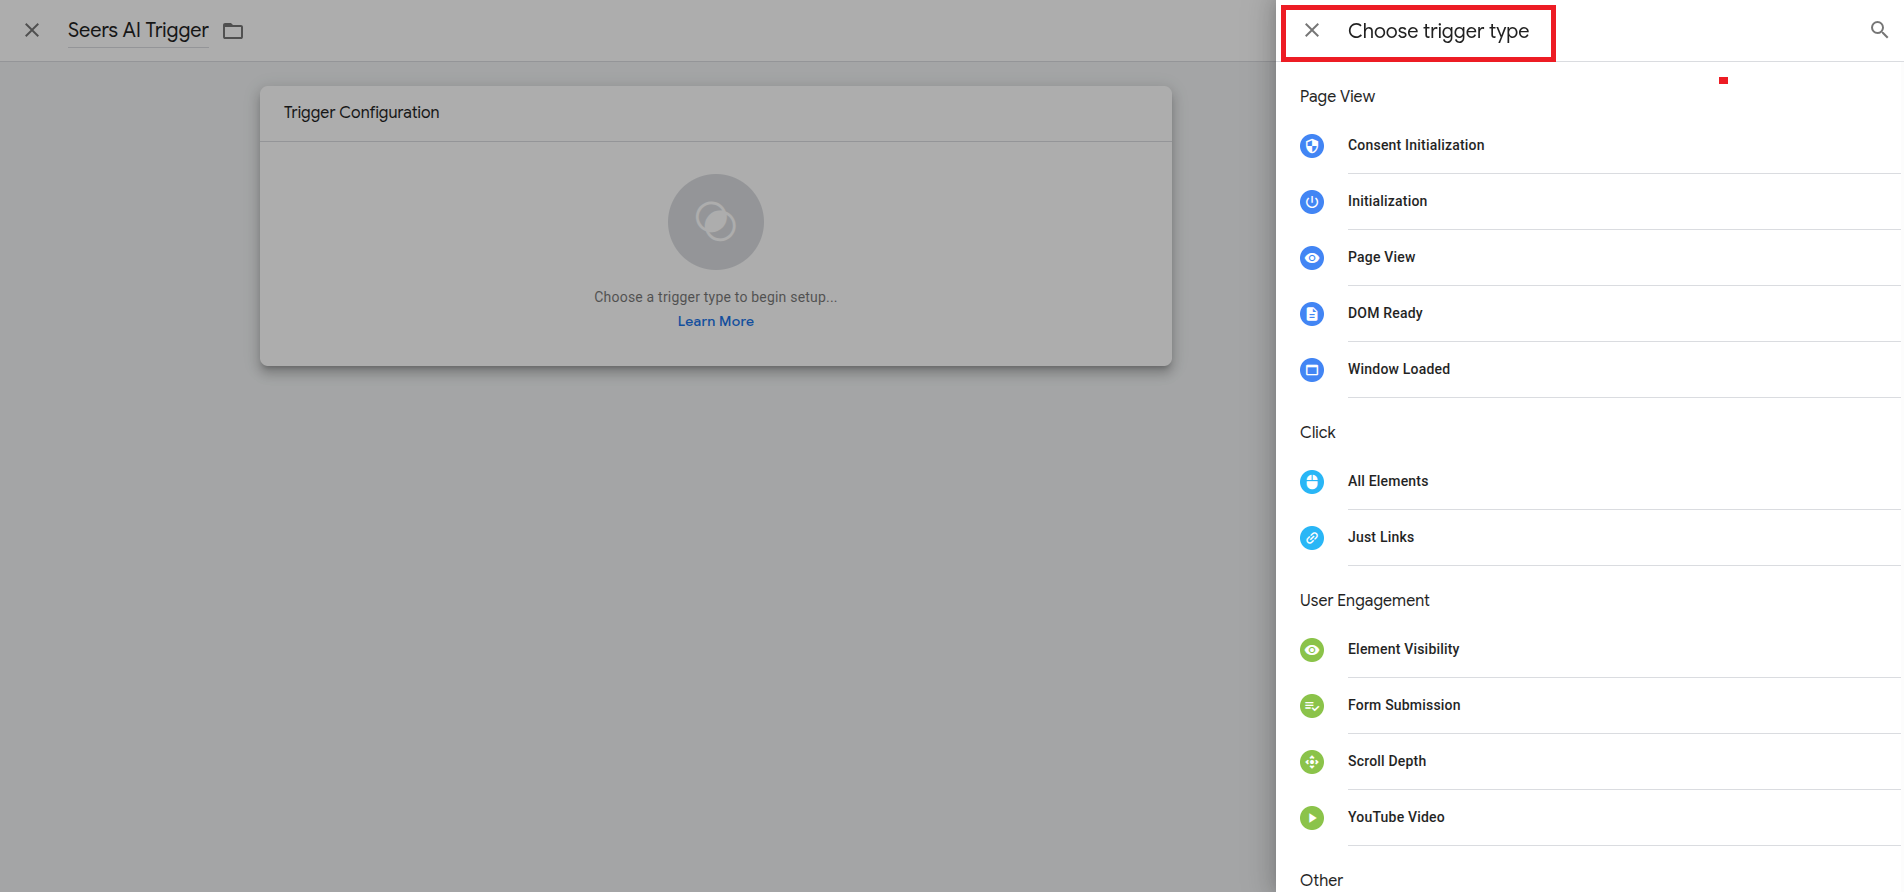Click the YouTube Video play icon

click(1312, 818)
